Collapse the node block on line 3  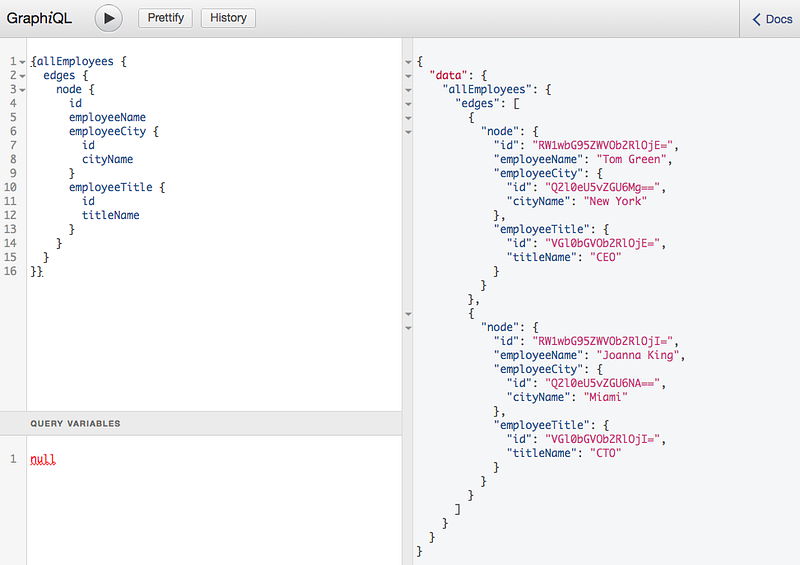click(22, 89)
